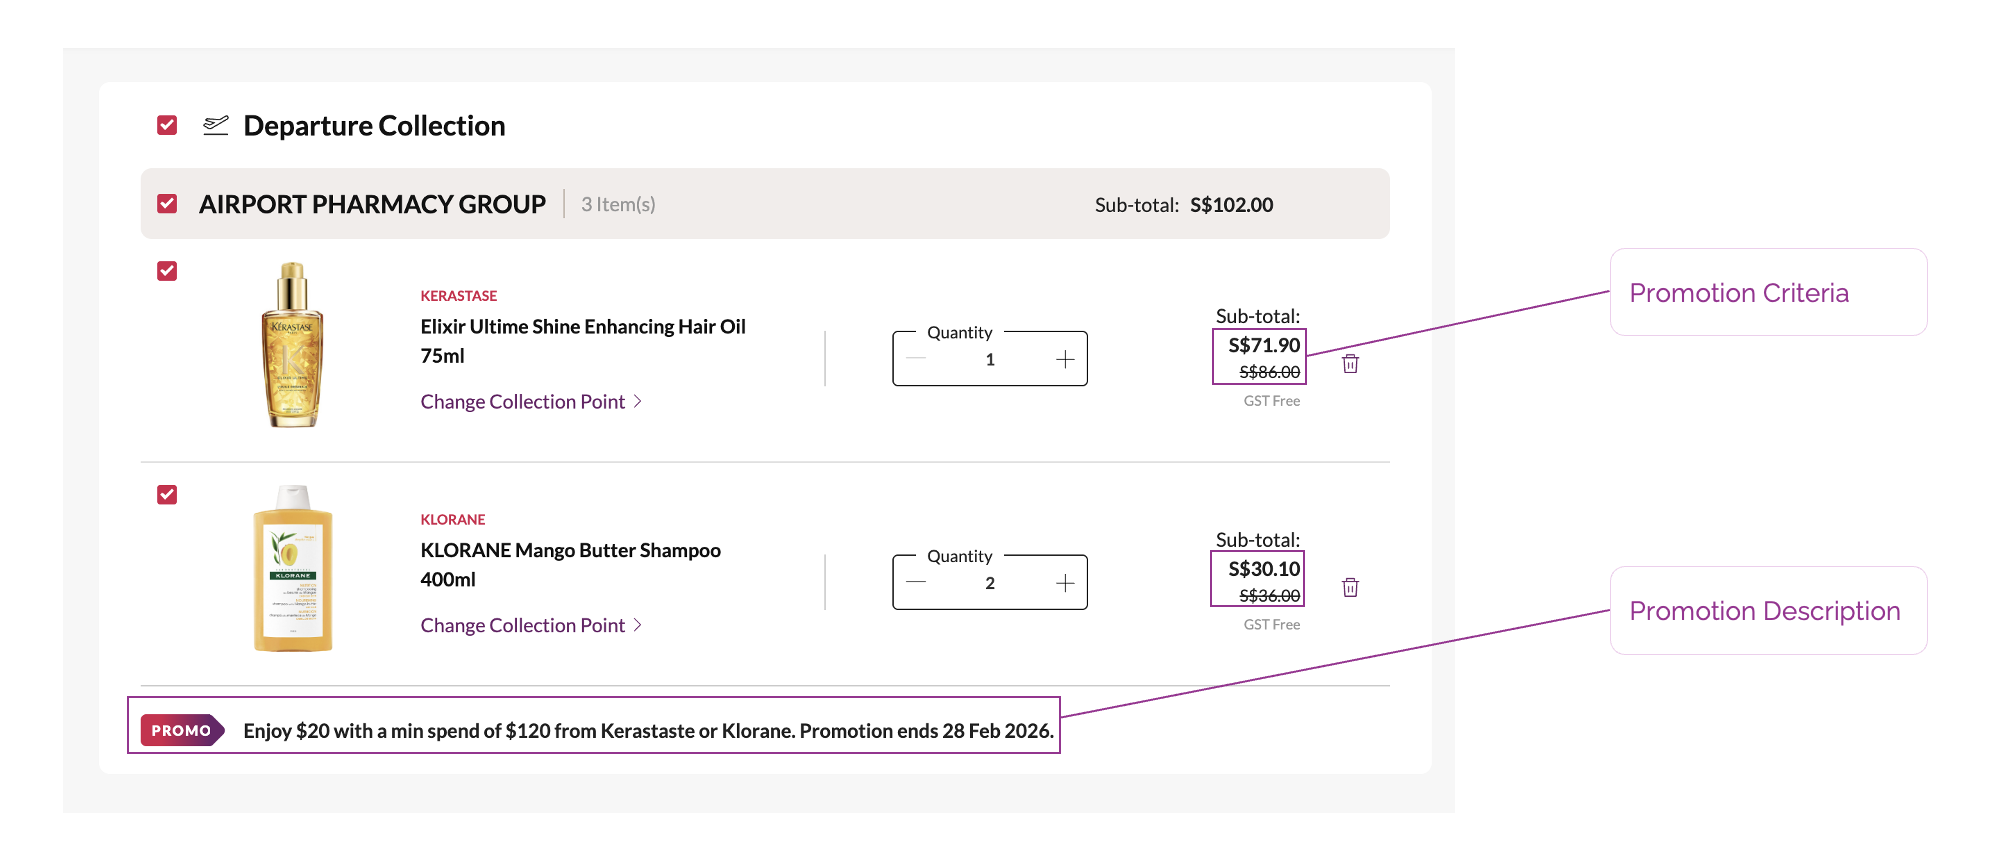2002x862 pixels.
Task: Remove Klorane Mango Butter Shampoo via trash icon
Action: [1350, 588]
